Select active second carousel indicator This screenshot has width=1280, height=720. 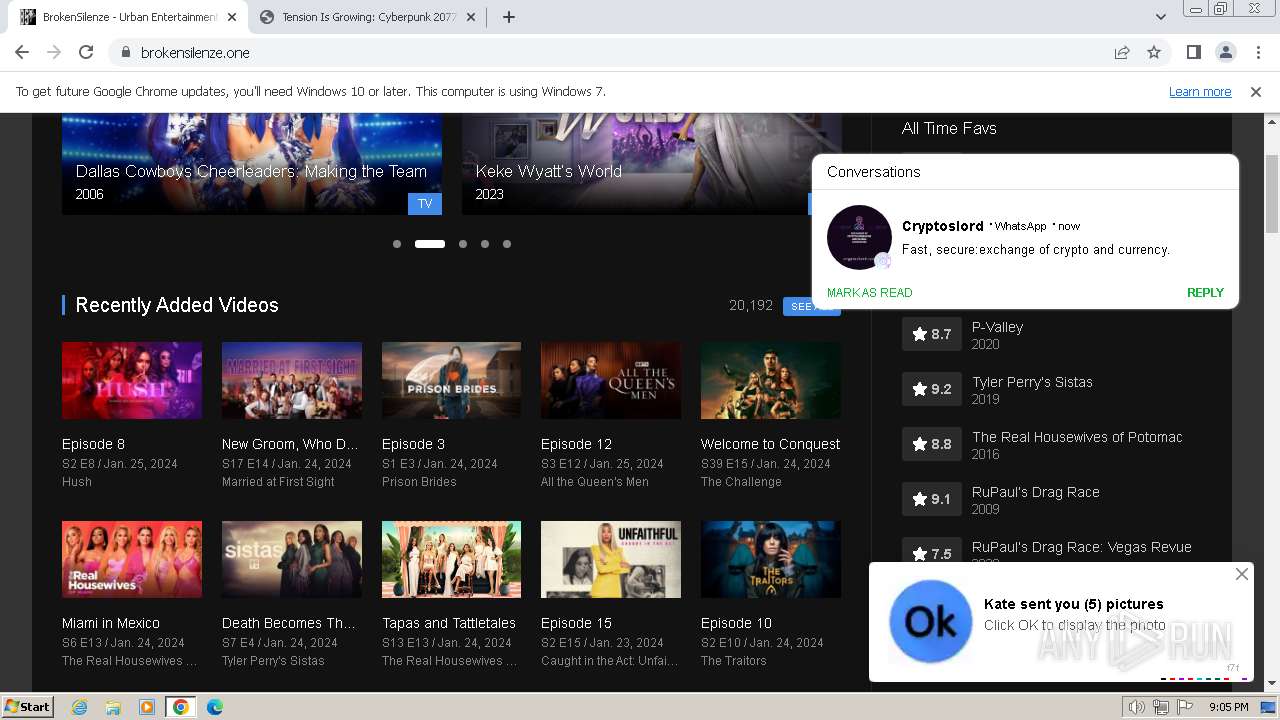pos(430,244)
